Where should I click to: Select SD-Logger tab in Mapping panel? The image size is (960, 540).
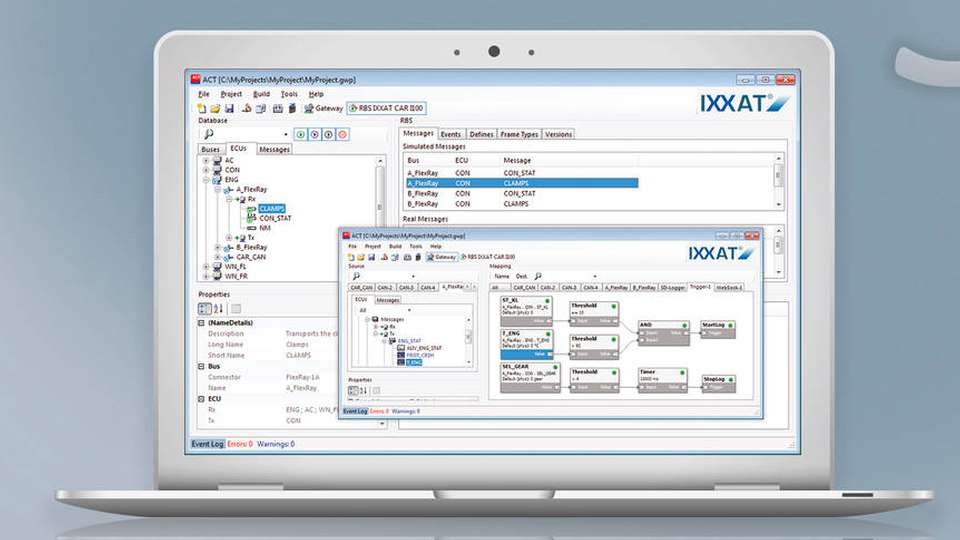(672, 287)
